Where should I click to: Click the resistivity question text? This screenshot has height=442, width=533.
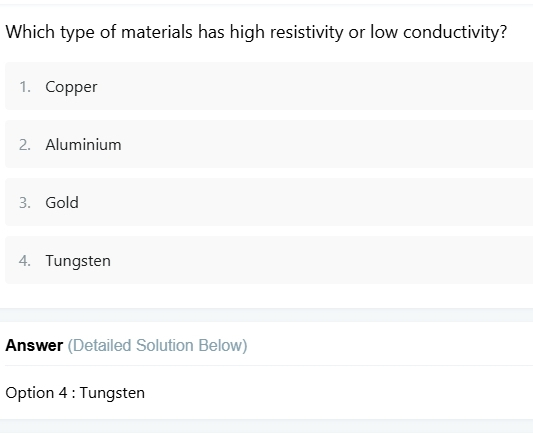pyautogui.click(x=256, y=33)
